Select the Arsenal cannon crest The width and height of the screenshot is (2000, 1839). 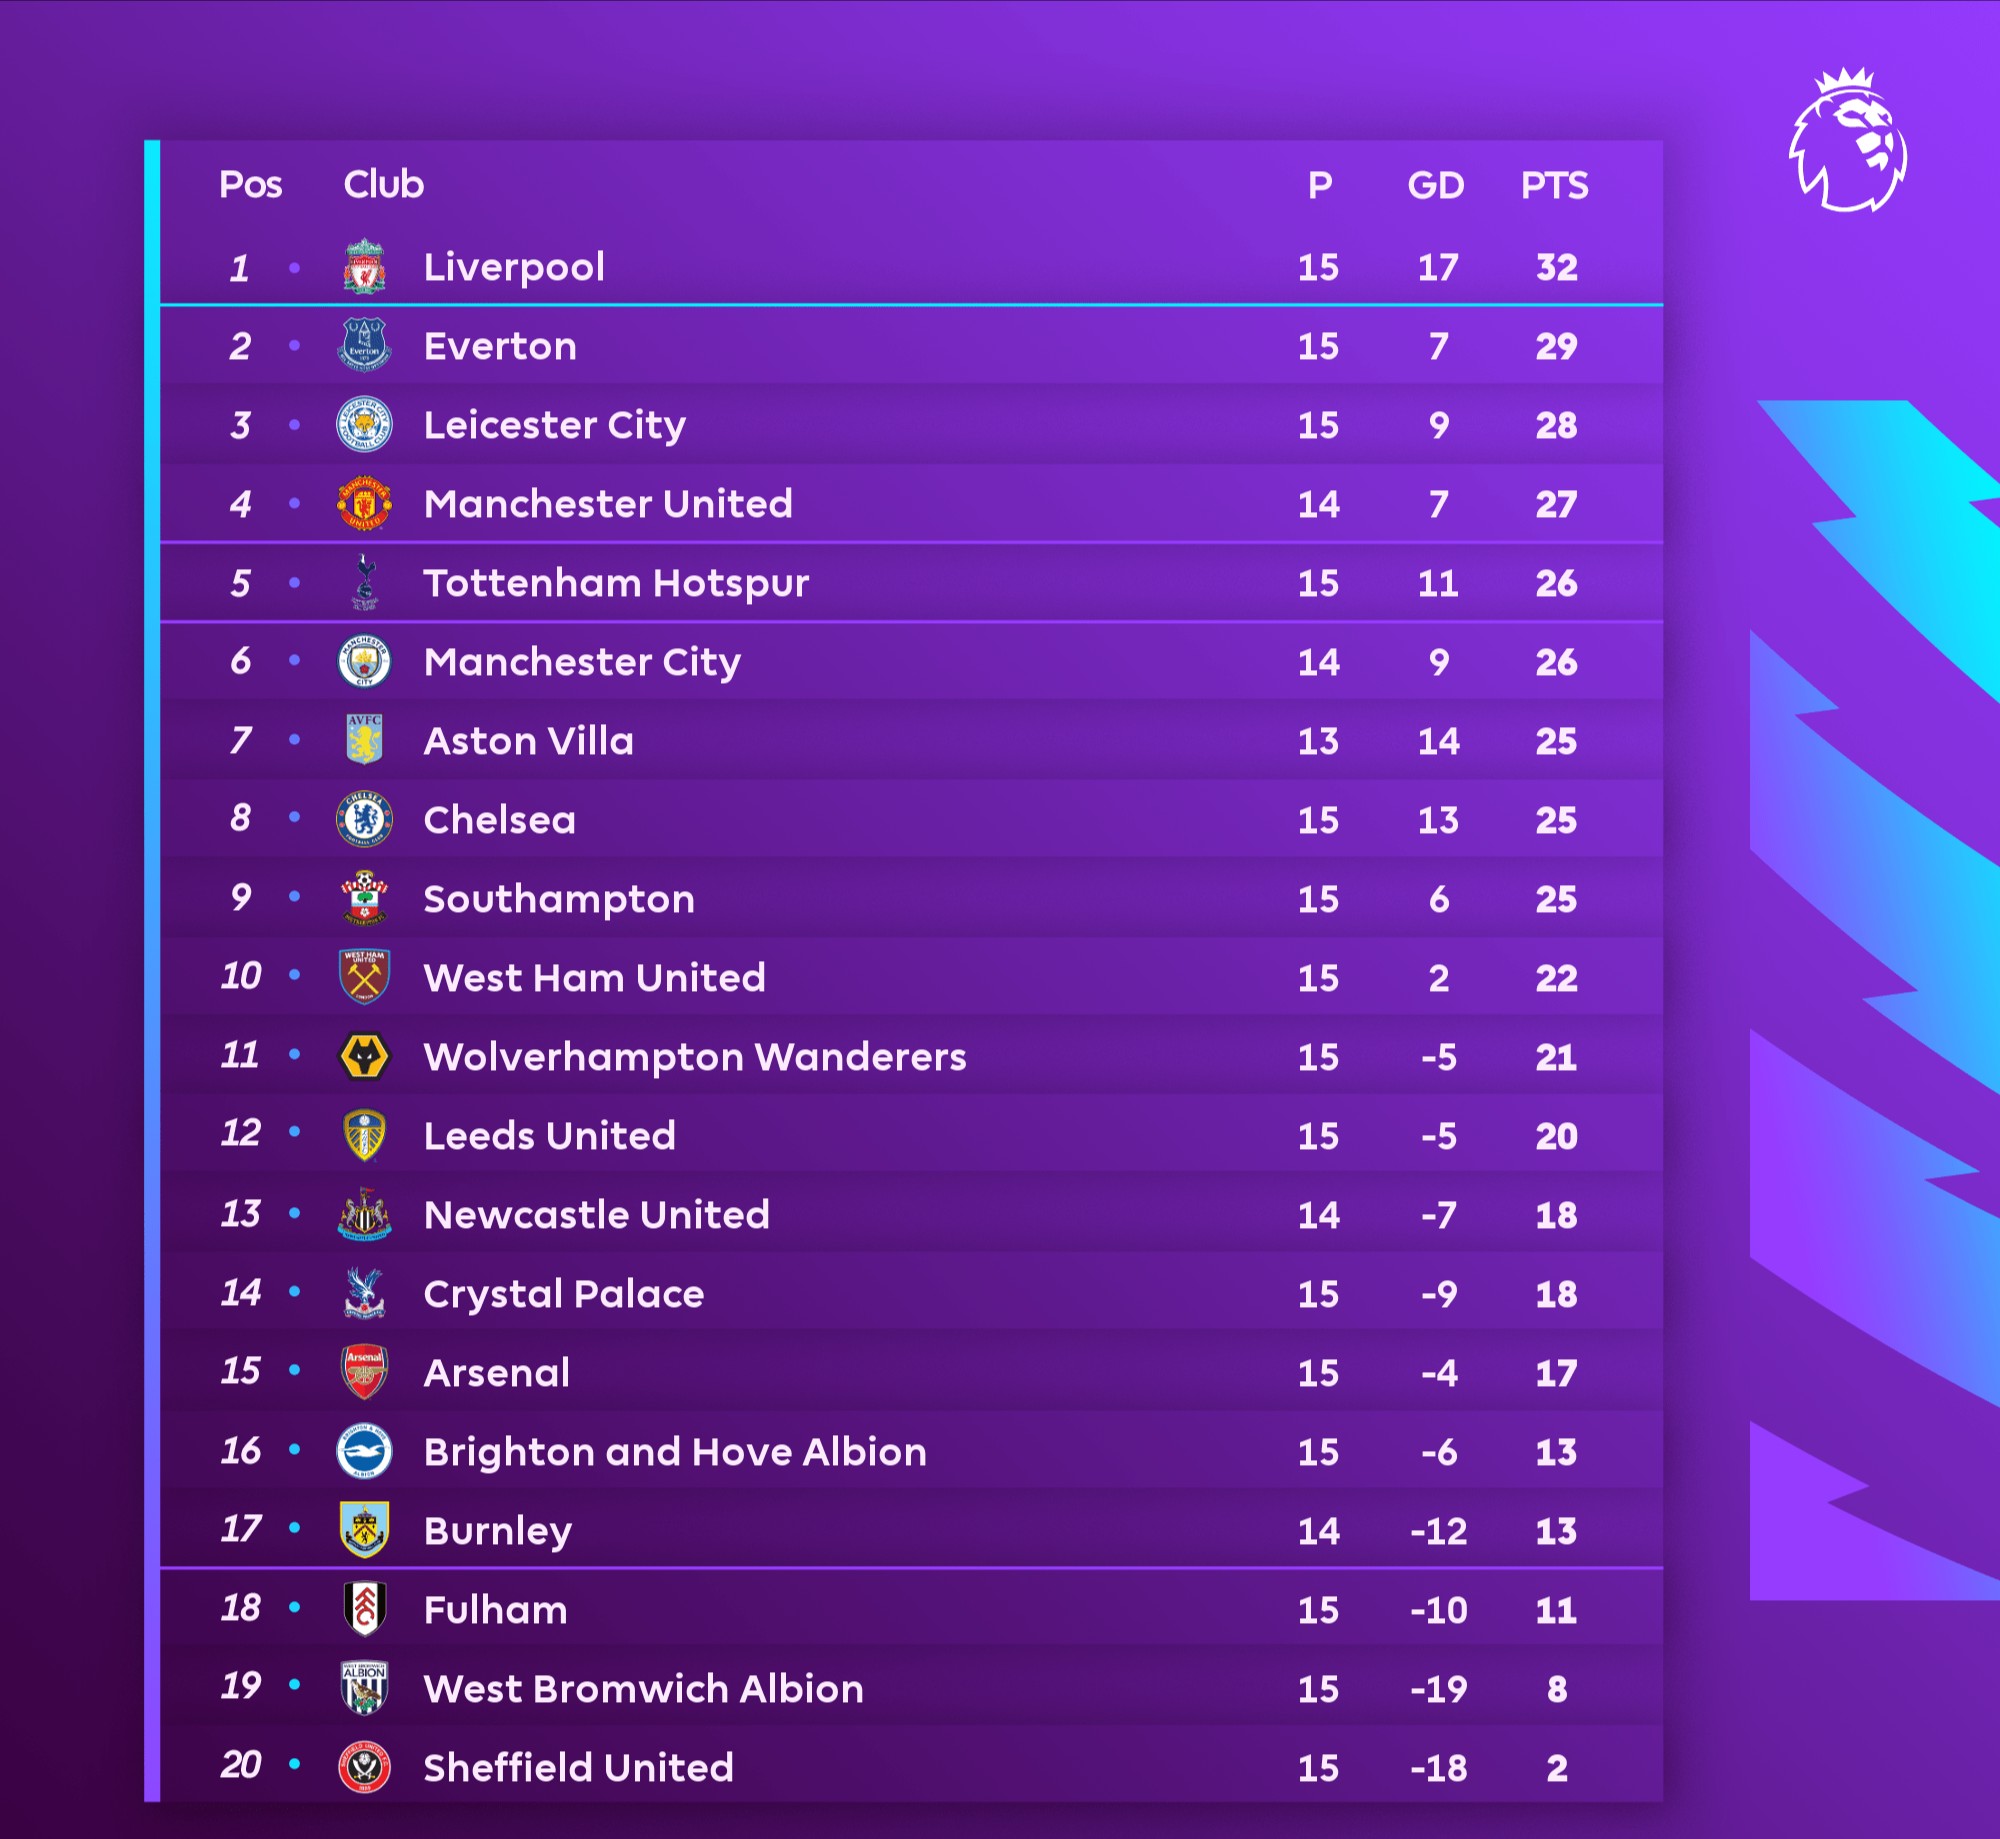(x=364, y=1371)
